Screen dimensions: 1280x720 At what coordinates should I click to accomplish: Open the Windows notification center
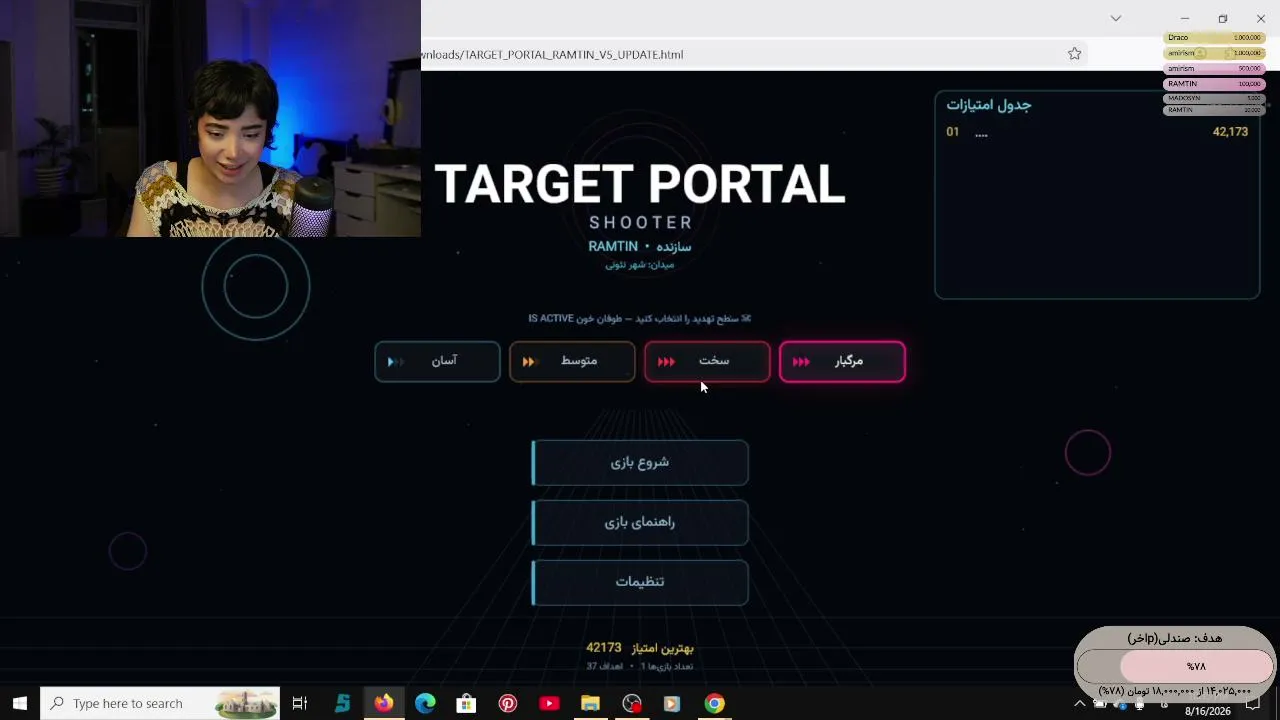[1253, 703]
